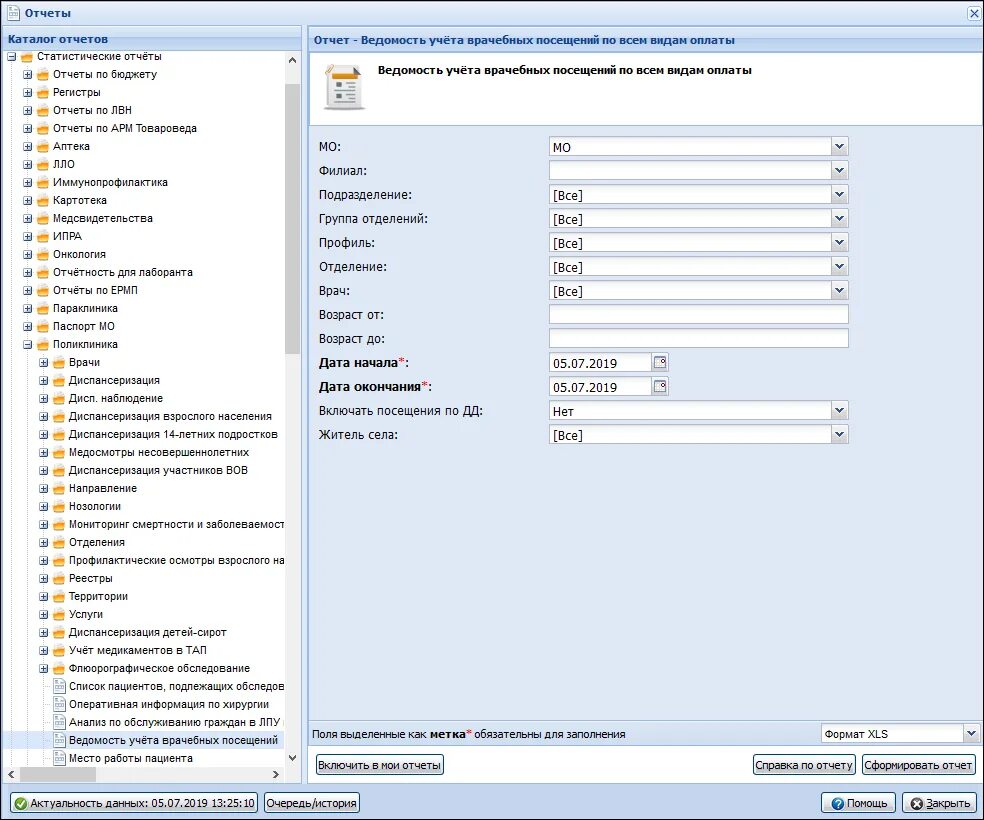
Task: Open the Житель села dropdown
Action: (x=840, y=434)
